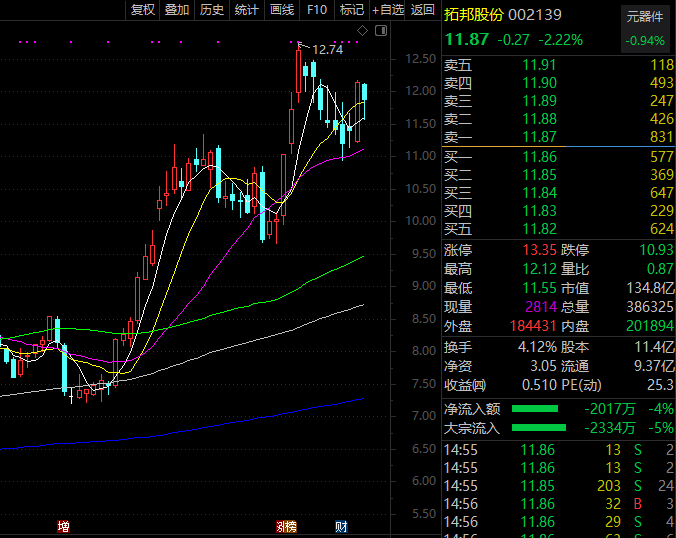The image size is (676, 538).
Task: Select the 14:56 B trade tick row
Action: tap(559, 504)
